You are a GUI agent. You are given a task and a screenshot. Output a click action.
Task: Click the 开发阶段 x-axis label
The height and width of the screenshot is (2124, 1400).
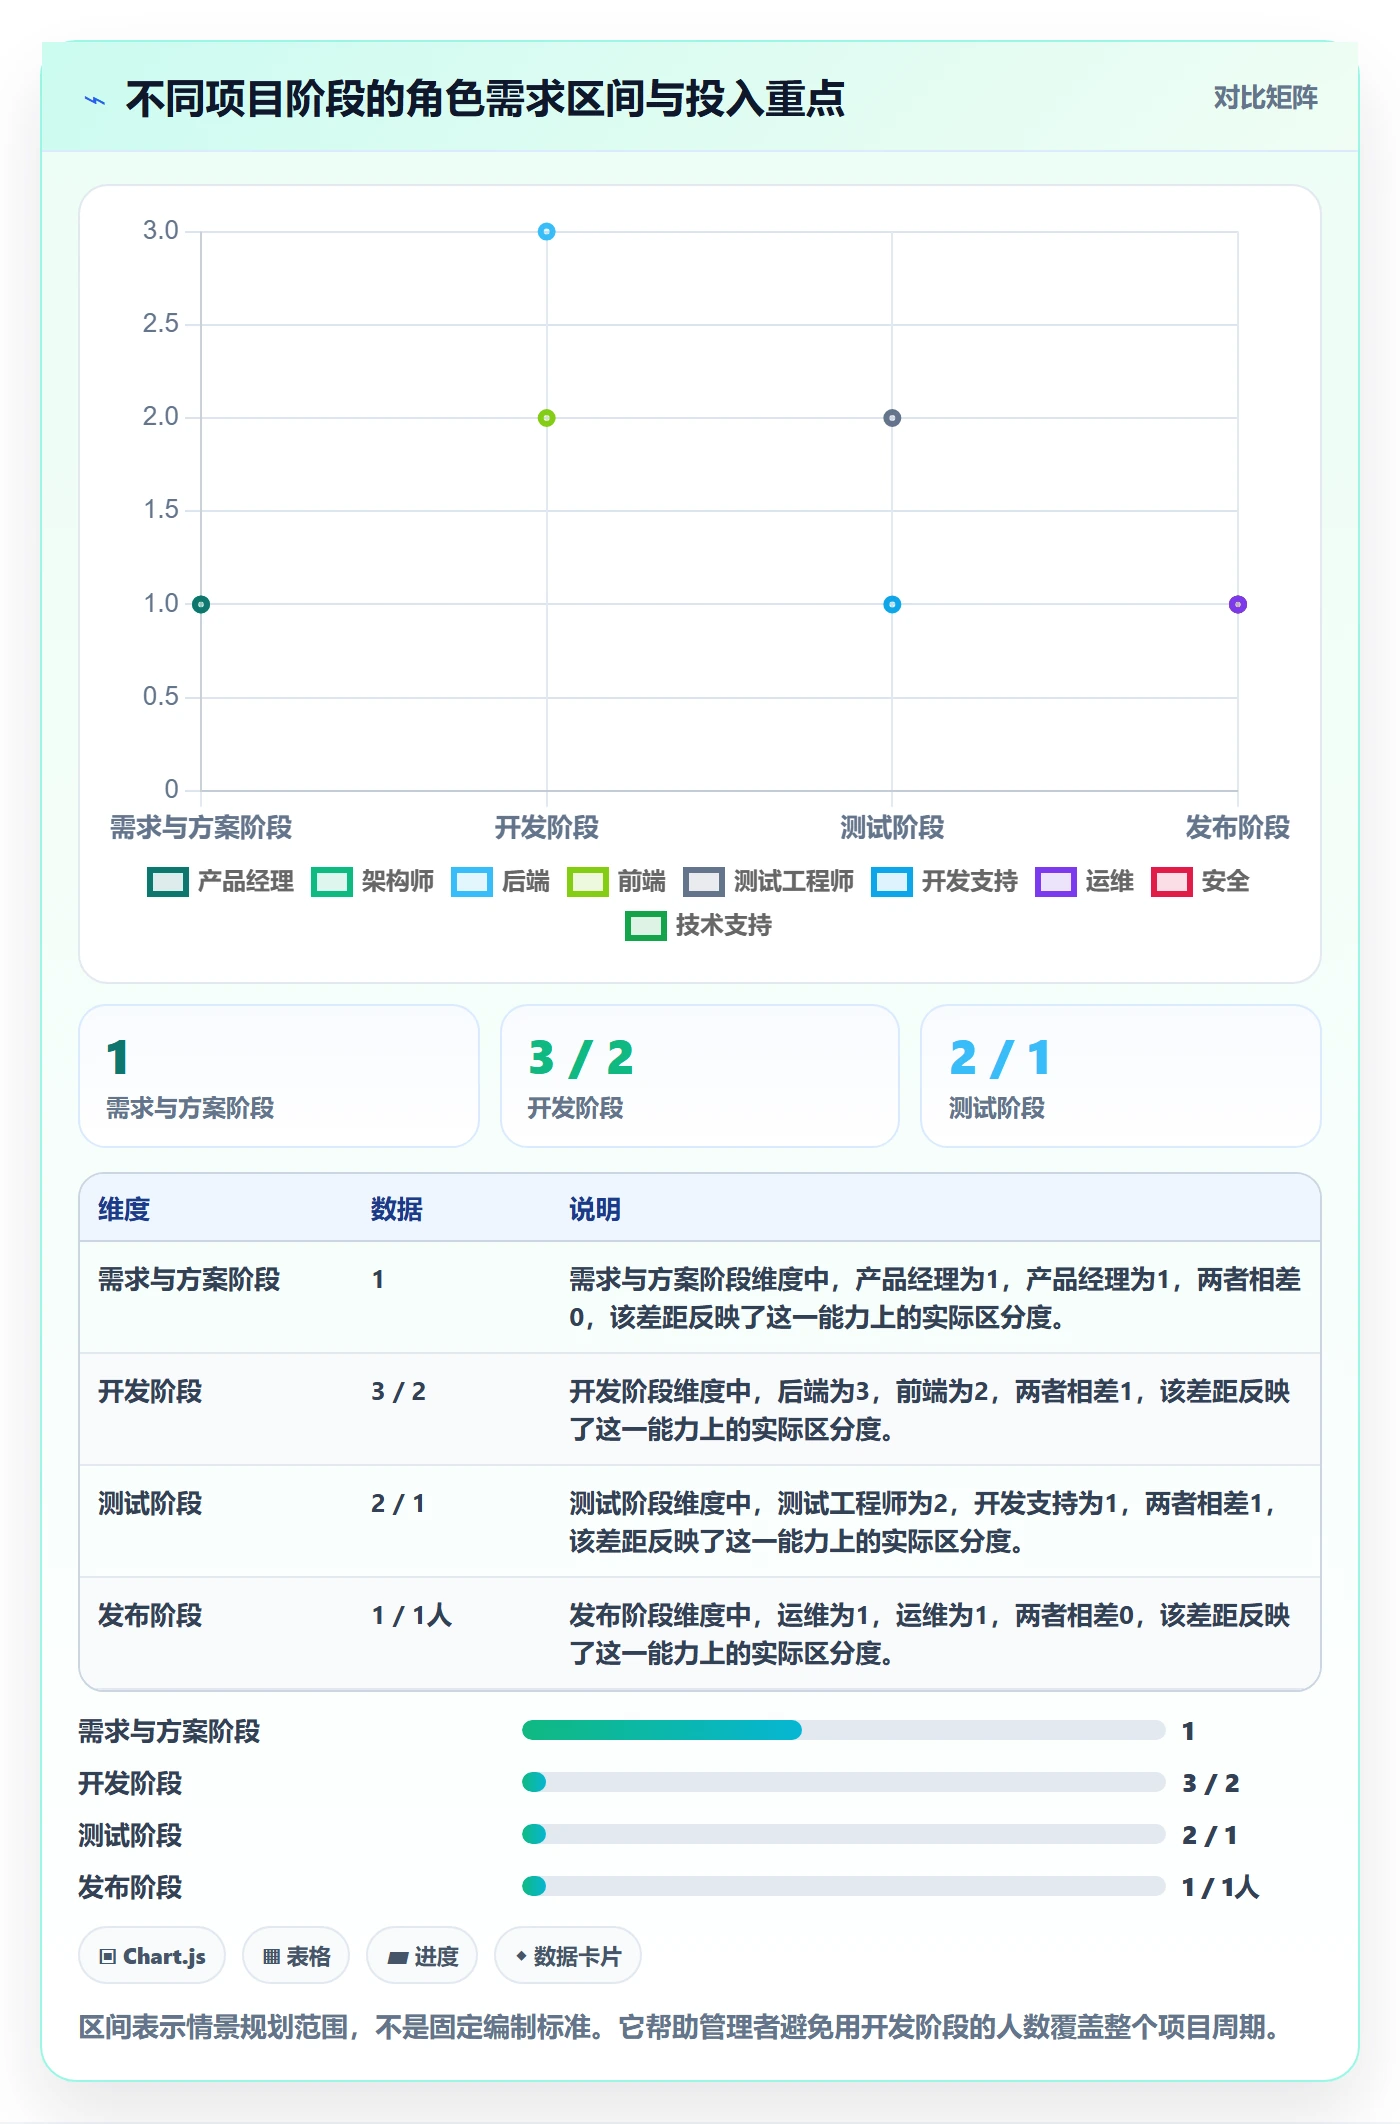point(546,828)
